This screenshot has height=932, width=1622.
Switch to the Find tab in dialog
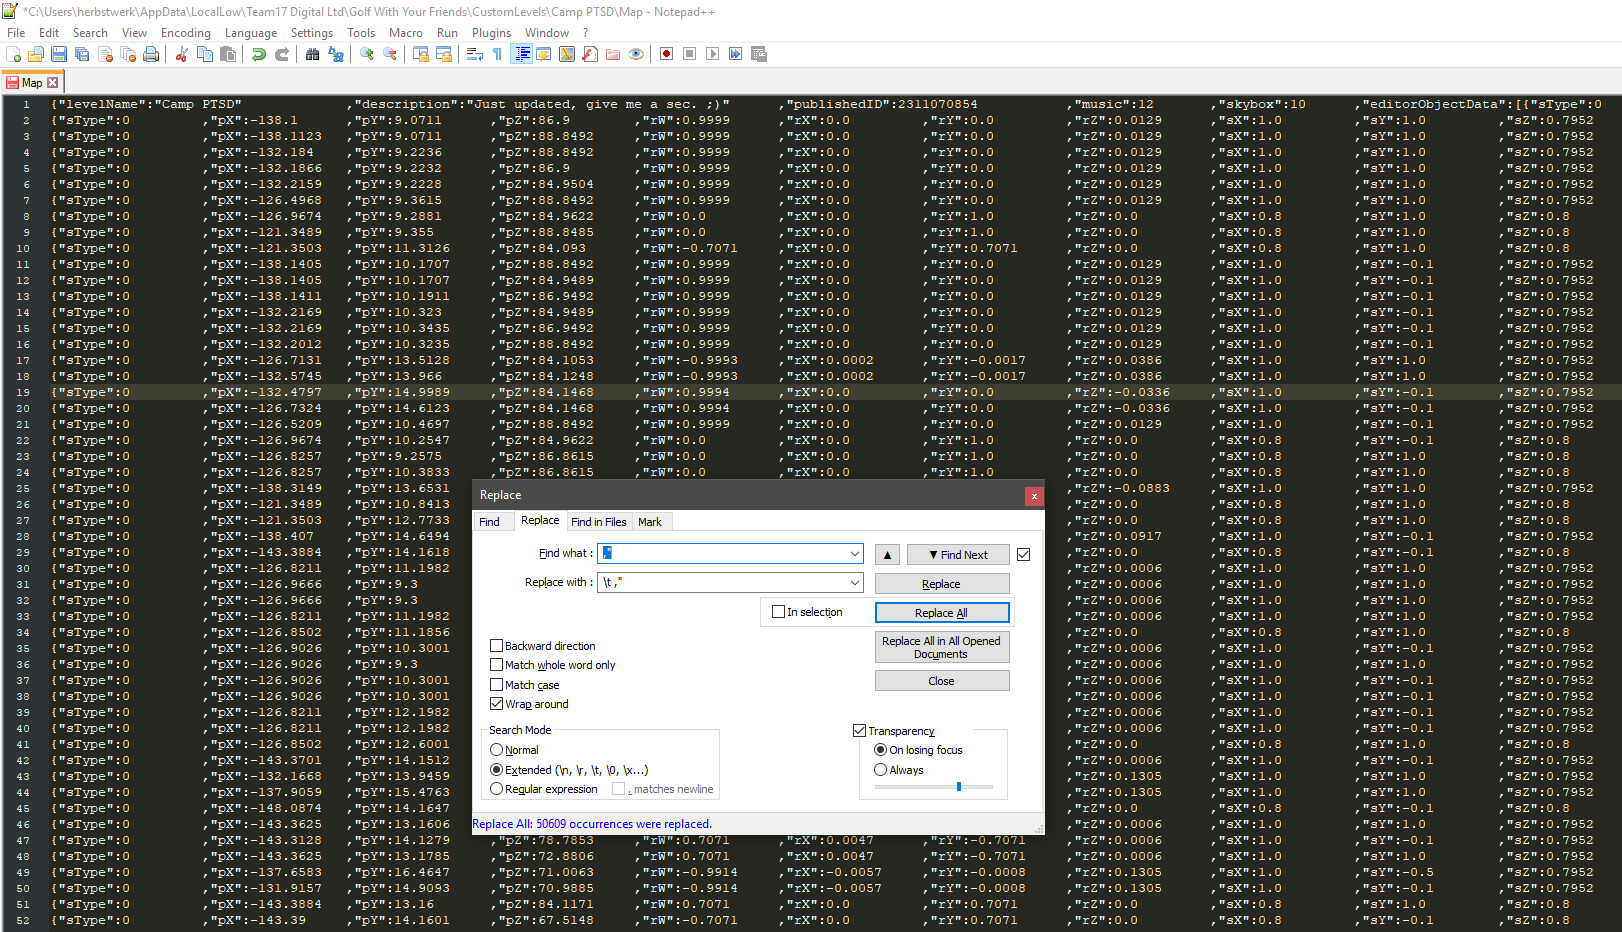(x=489, y=522)
